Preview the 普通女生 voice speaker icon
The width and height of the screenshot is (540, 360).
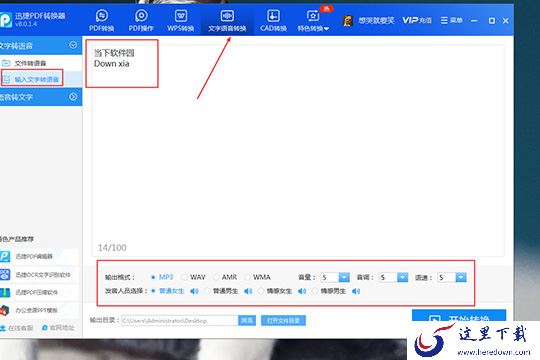tap(194, 291)
